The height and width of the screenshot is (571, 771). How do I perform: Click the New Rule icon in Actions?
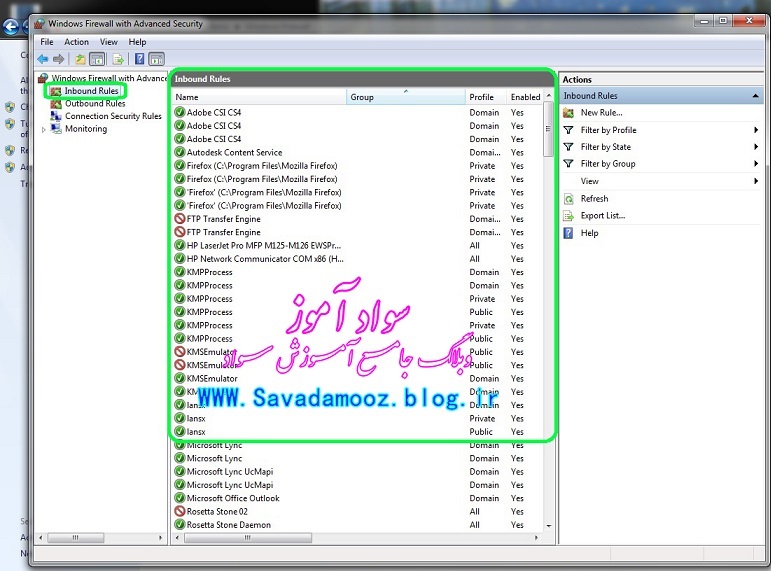pyautogui.click(x=568, y=113)
